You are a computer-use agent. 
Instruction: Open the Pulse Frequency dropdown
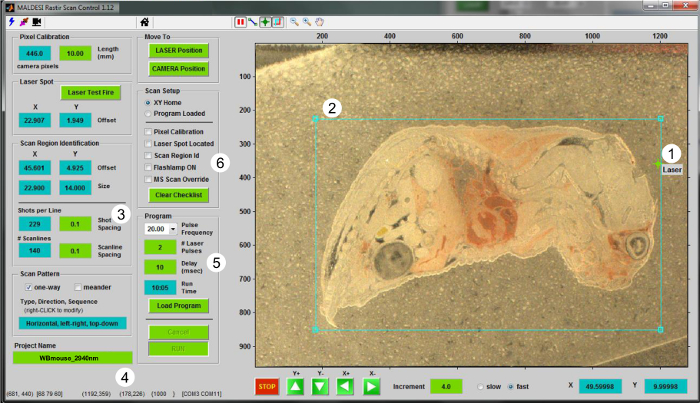pyautogui.click(x=172, y=229)
